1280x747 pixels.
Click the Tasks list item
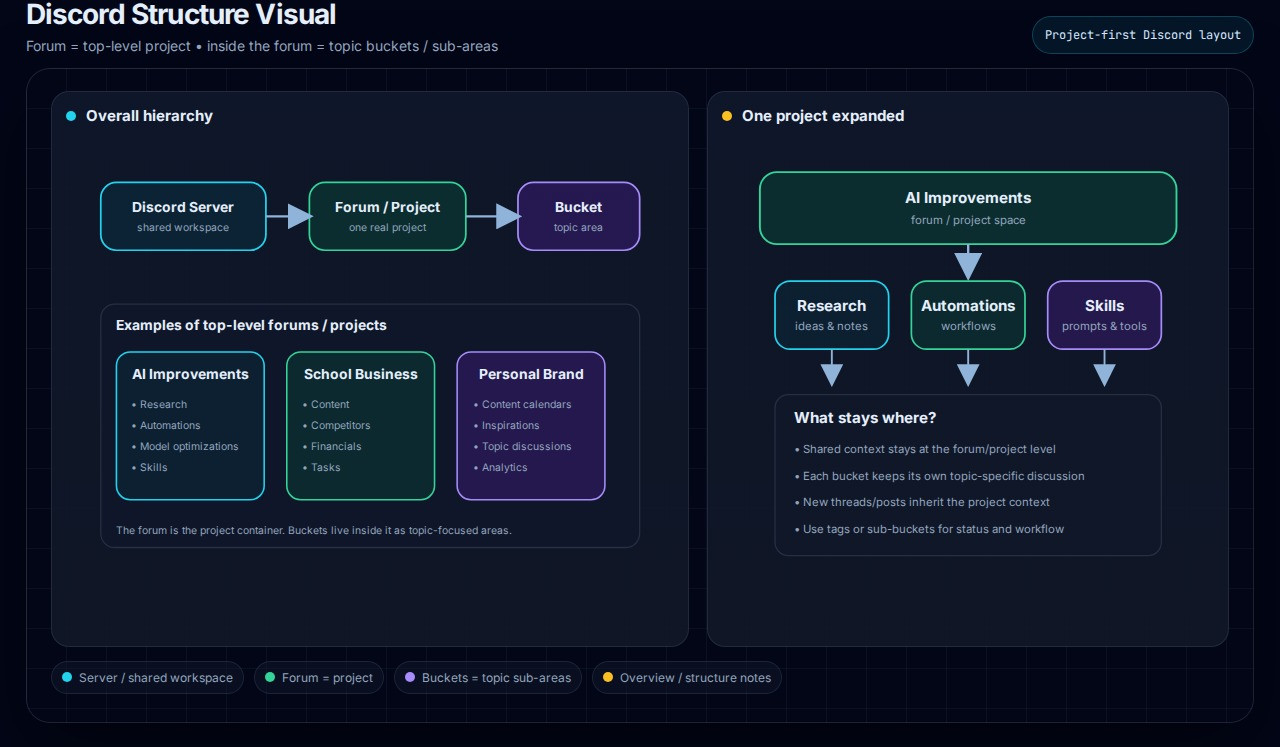click(x=321, y=468)
